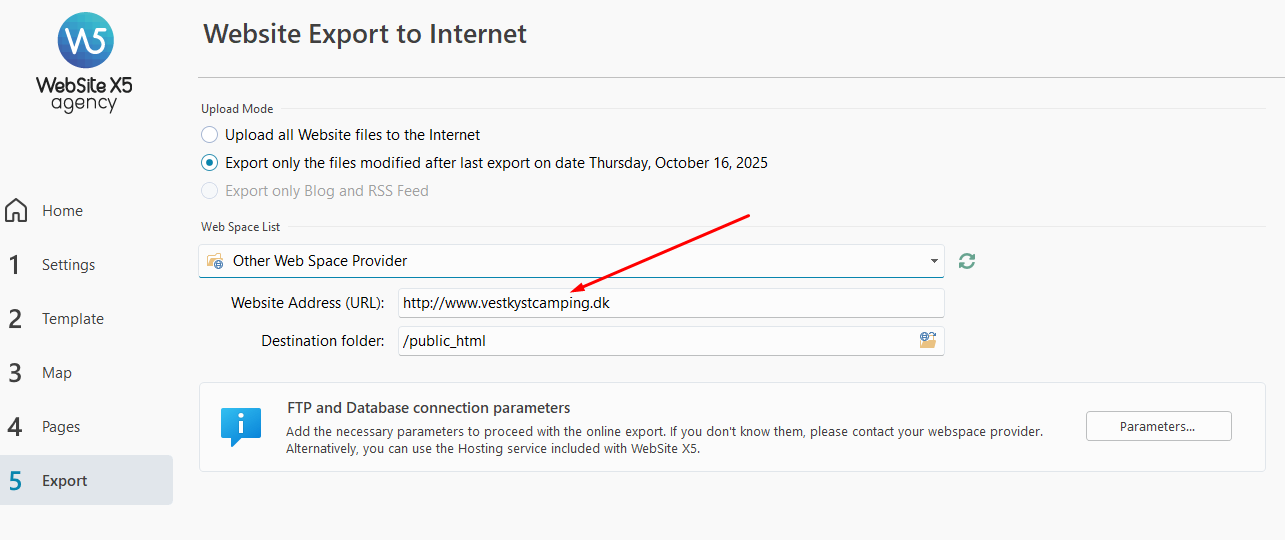Click the web space provider folder icon
This screenshot has height=540, width=1285.
pos(215,261)
